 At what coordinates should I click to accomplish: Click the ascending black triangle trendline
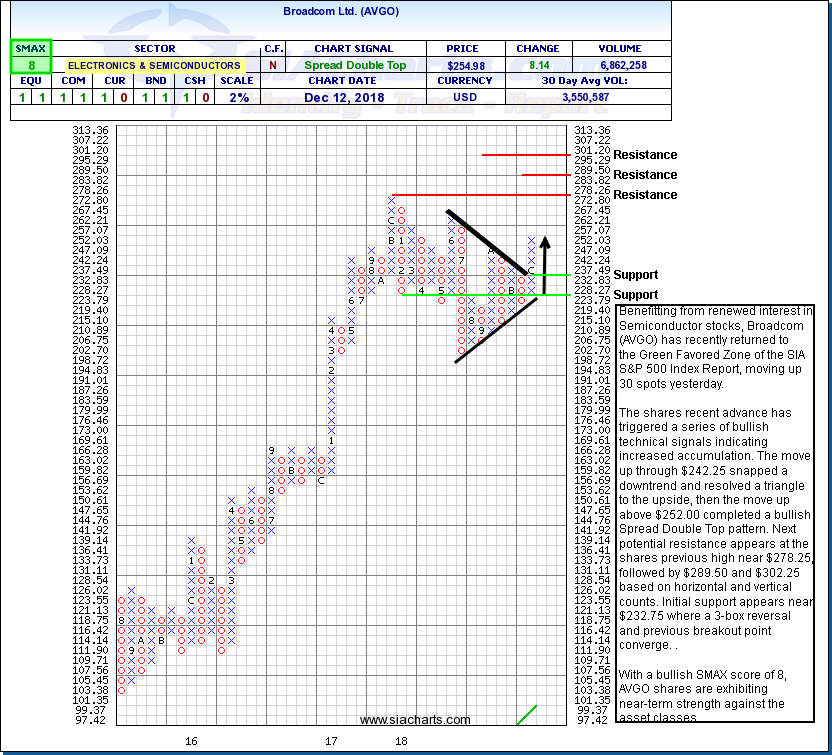(496, 328)
